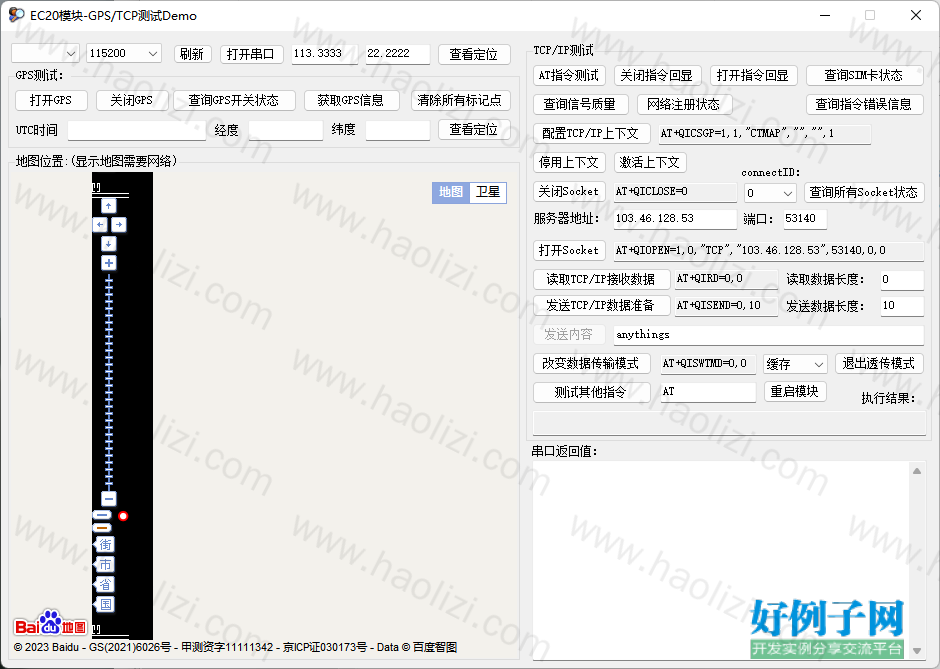Click 查询所有Socket状态 button
This screenshot has width=940, height=669.
pos(864,192)
